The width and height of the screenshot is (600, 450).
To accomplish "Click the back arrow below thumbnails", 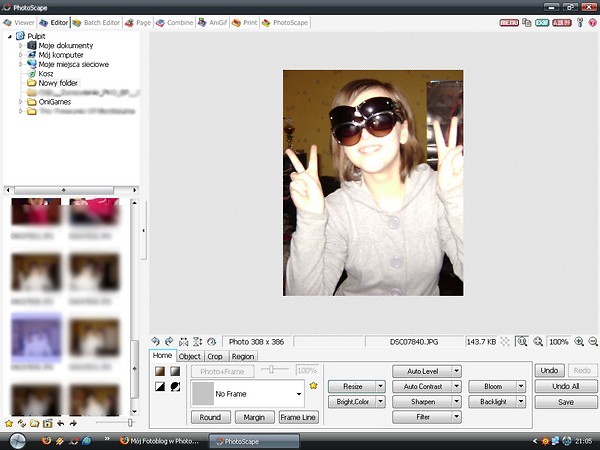I will (x=60, y=423).
